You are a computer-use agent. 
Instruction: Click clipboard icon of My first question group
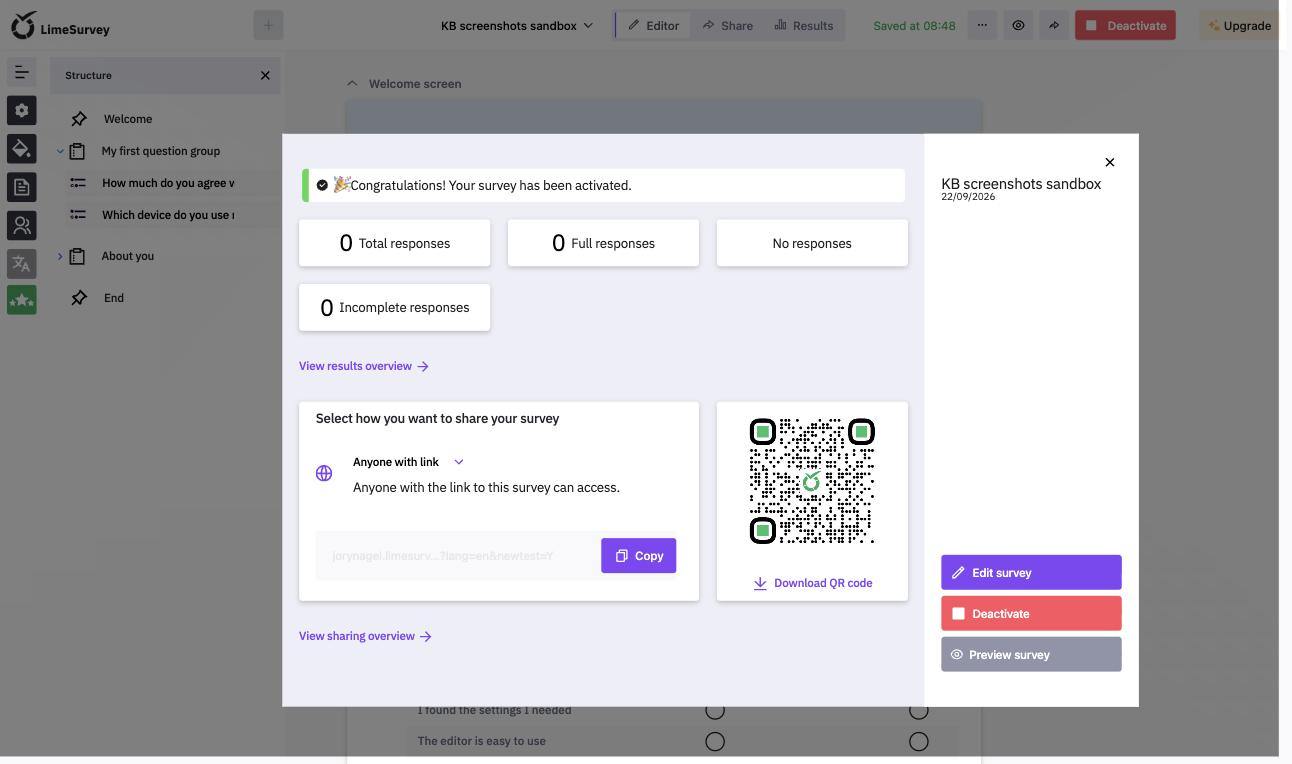tap(77, 151)
